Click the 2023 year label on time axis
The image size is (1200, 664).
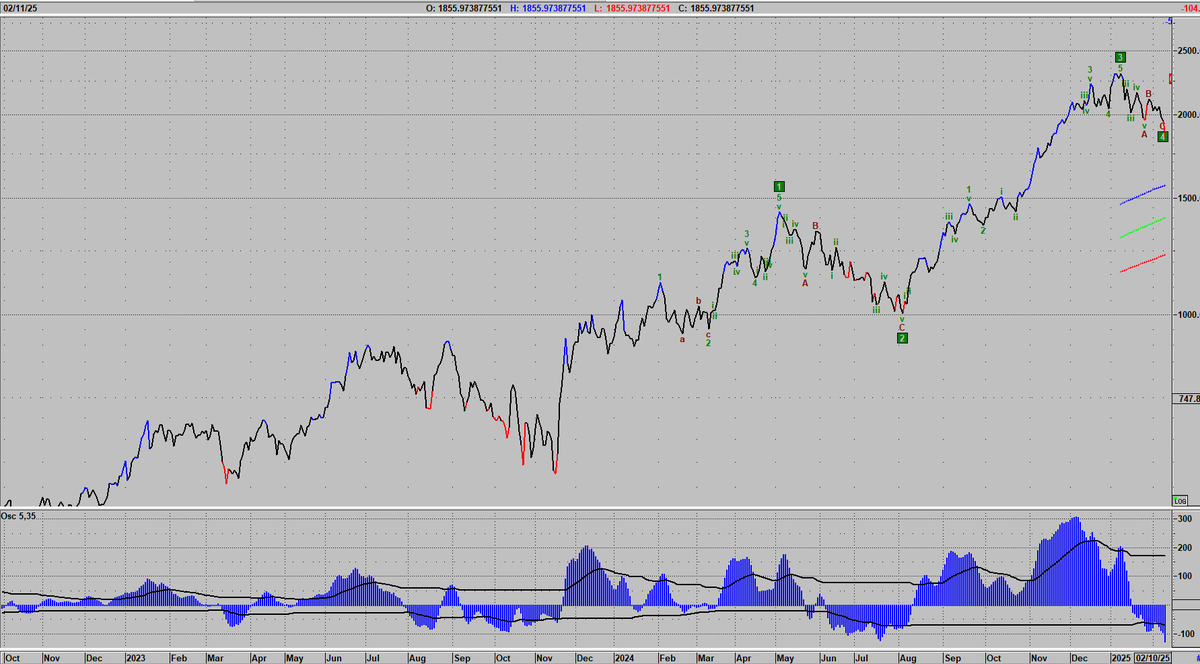tap(136, 659)
